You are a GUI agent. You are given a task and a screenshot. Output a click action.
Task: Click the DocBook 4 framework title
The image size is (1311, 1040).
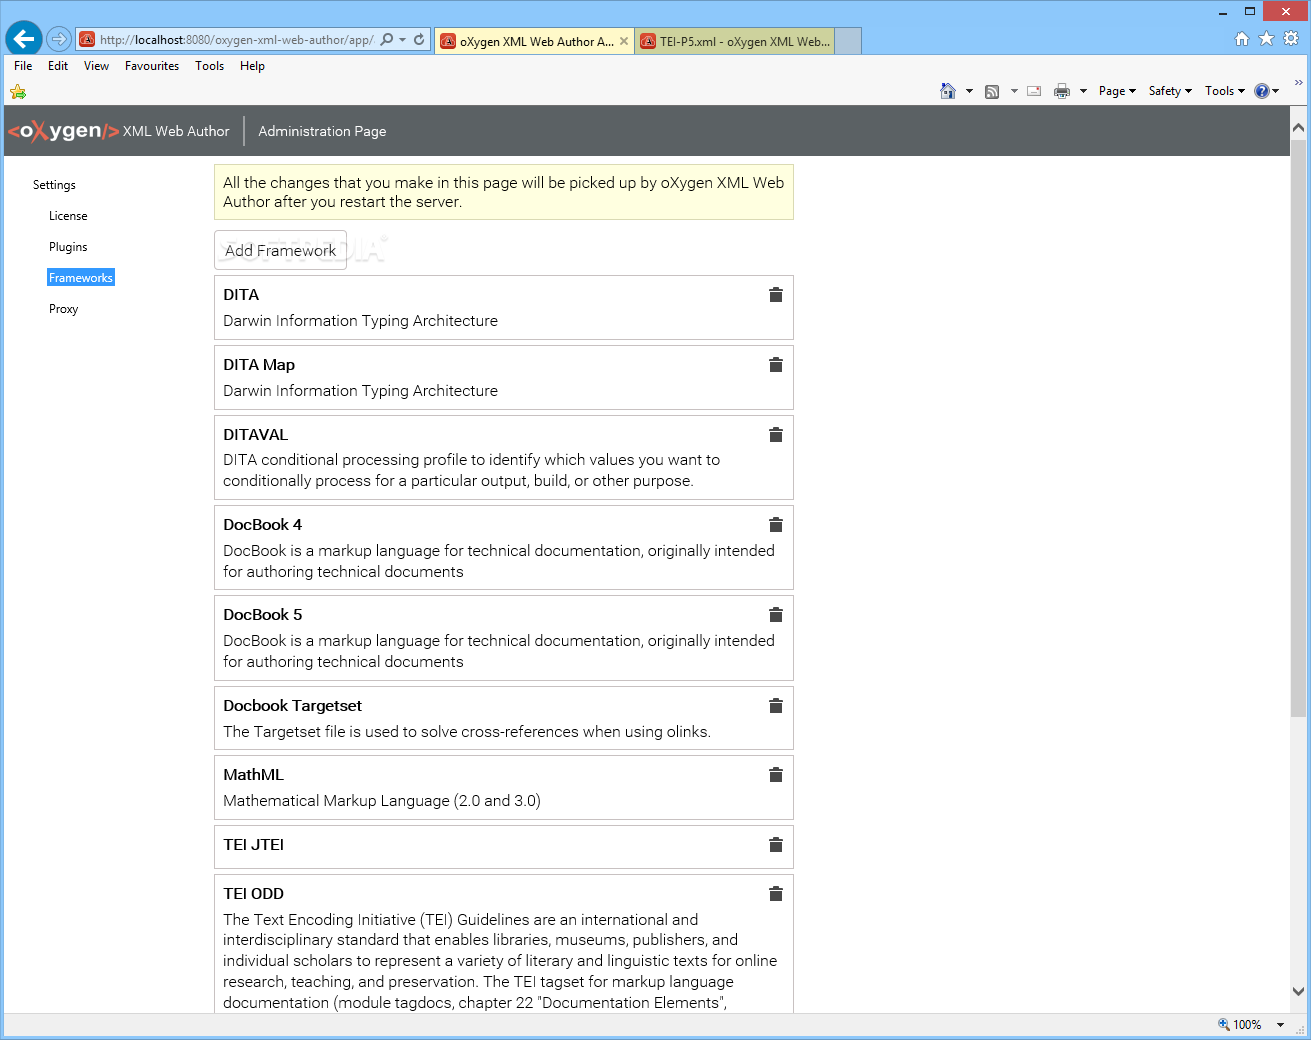(x=263, y=525)
